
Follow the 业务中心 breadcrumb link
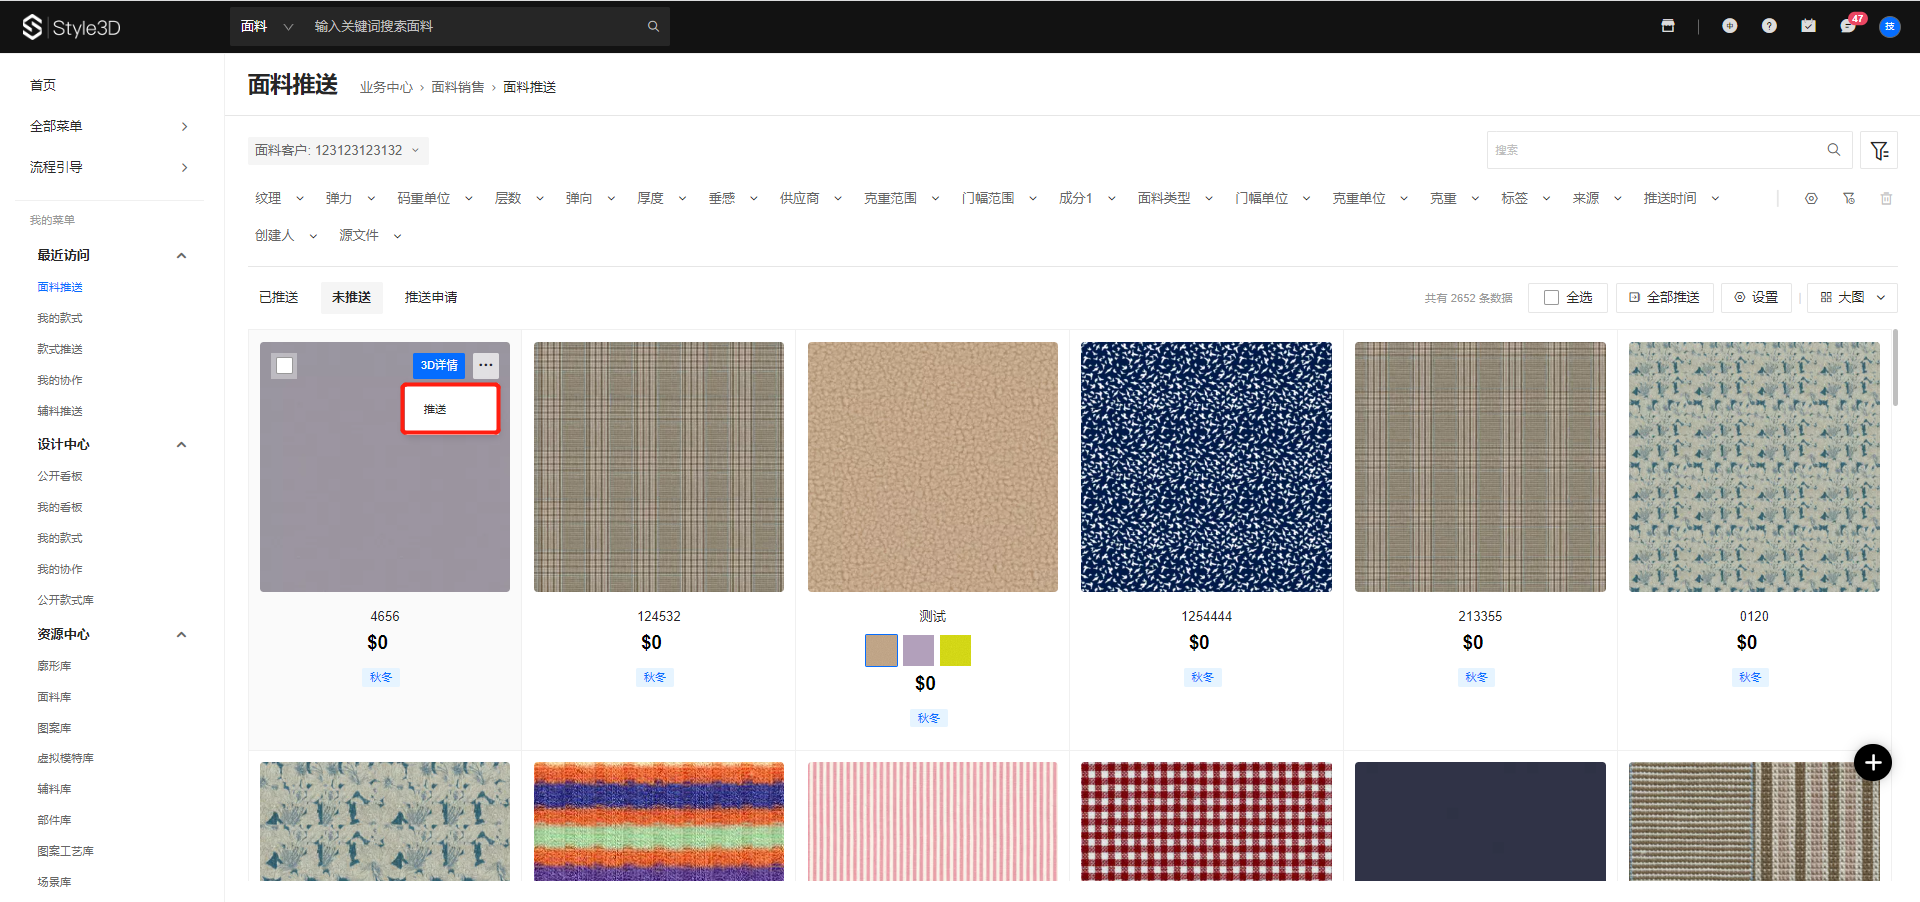tap(386, 88)
